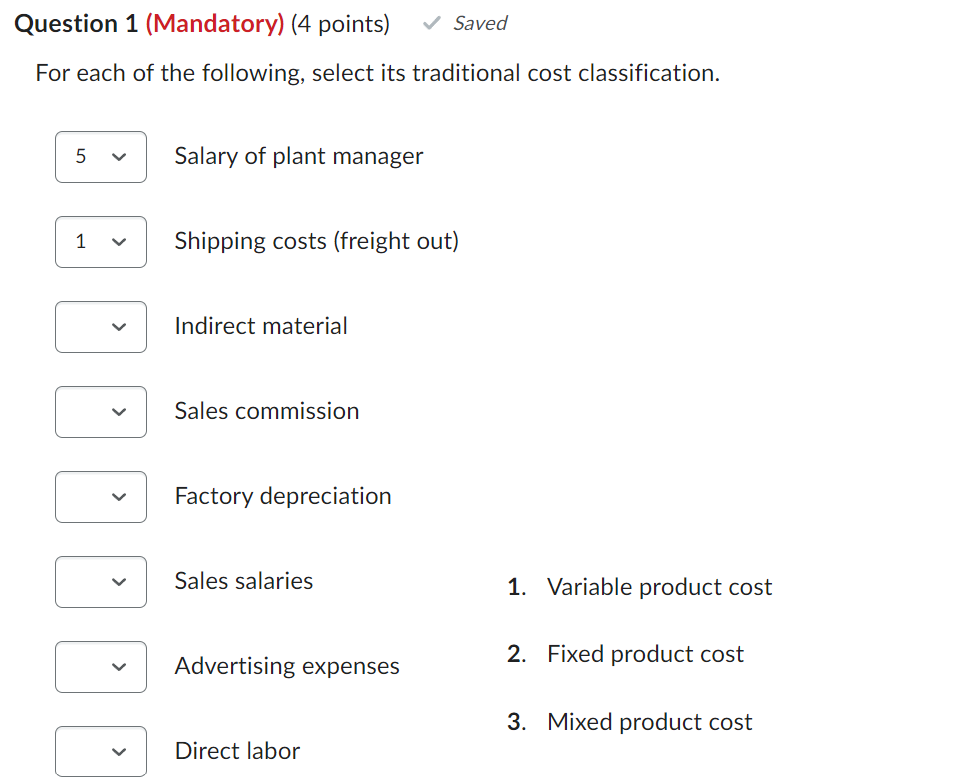Open the Sales salaries dropdown

click(x=101, y=582)
